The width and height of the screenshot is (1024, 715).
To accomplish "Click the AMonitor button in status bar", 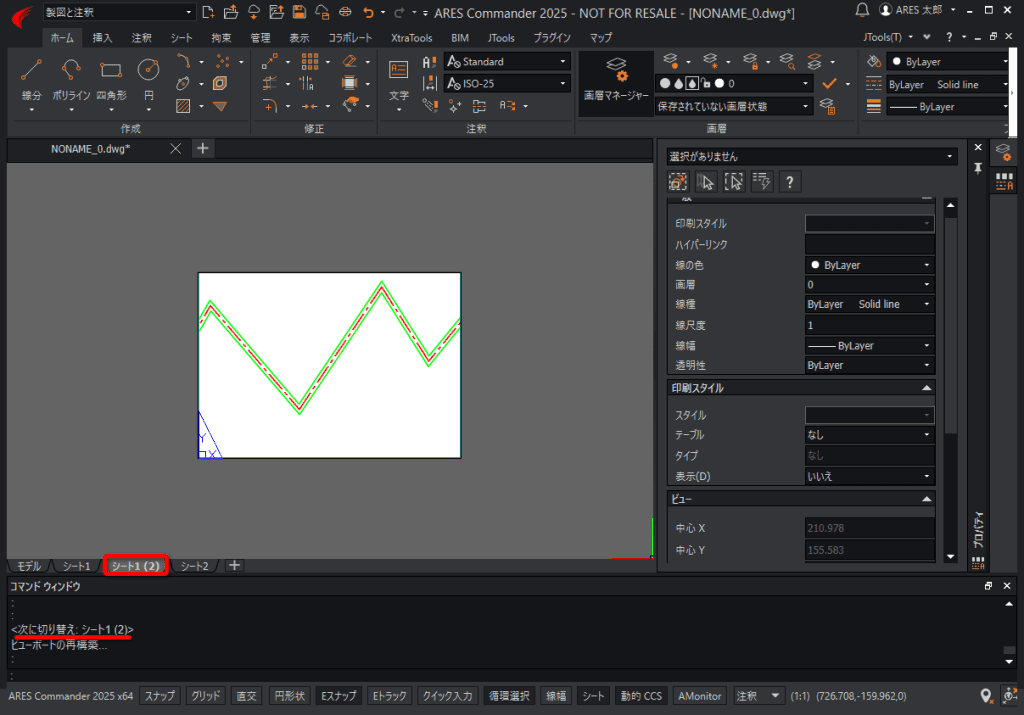I will (700, 696).
